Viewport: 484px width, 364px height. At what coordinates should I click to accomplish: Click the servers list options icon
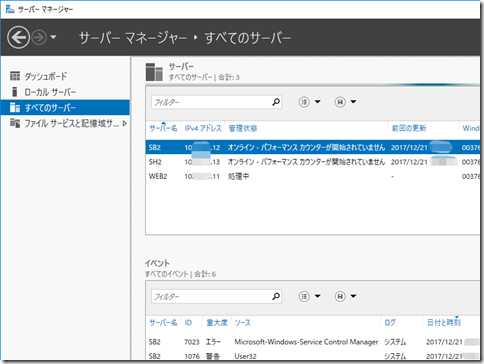(304, 102)
